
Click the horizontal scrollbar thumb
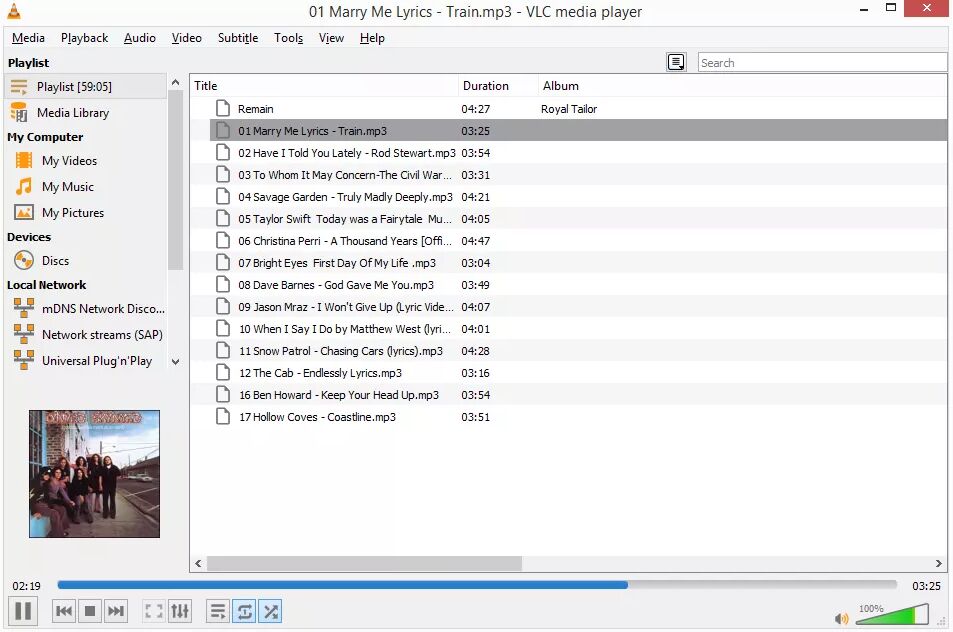(364, 563)
